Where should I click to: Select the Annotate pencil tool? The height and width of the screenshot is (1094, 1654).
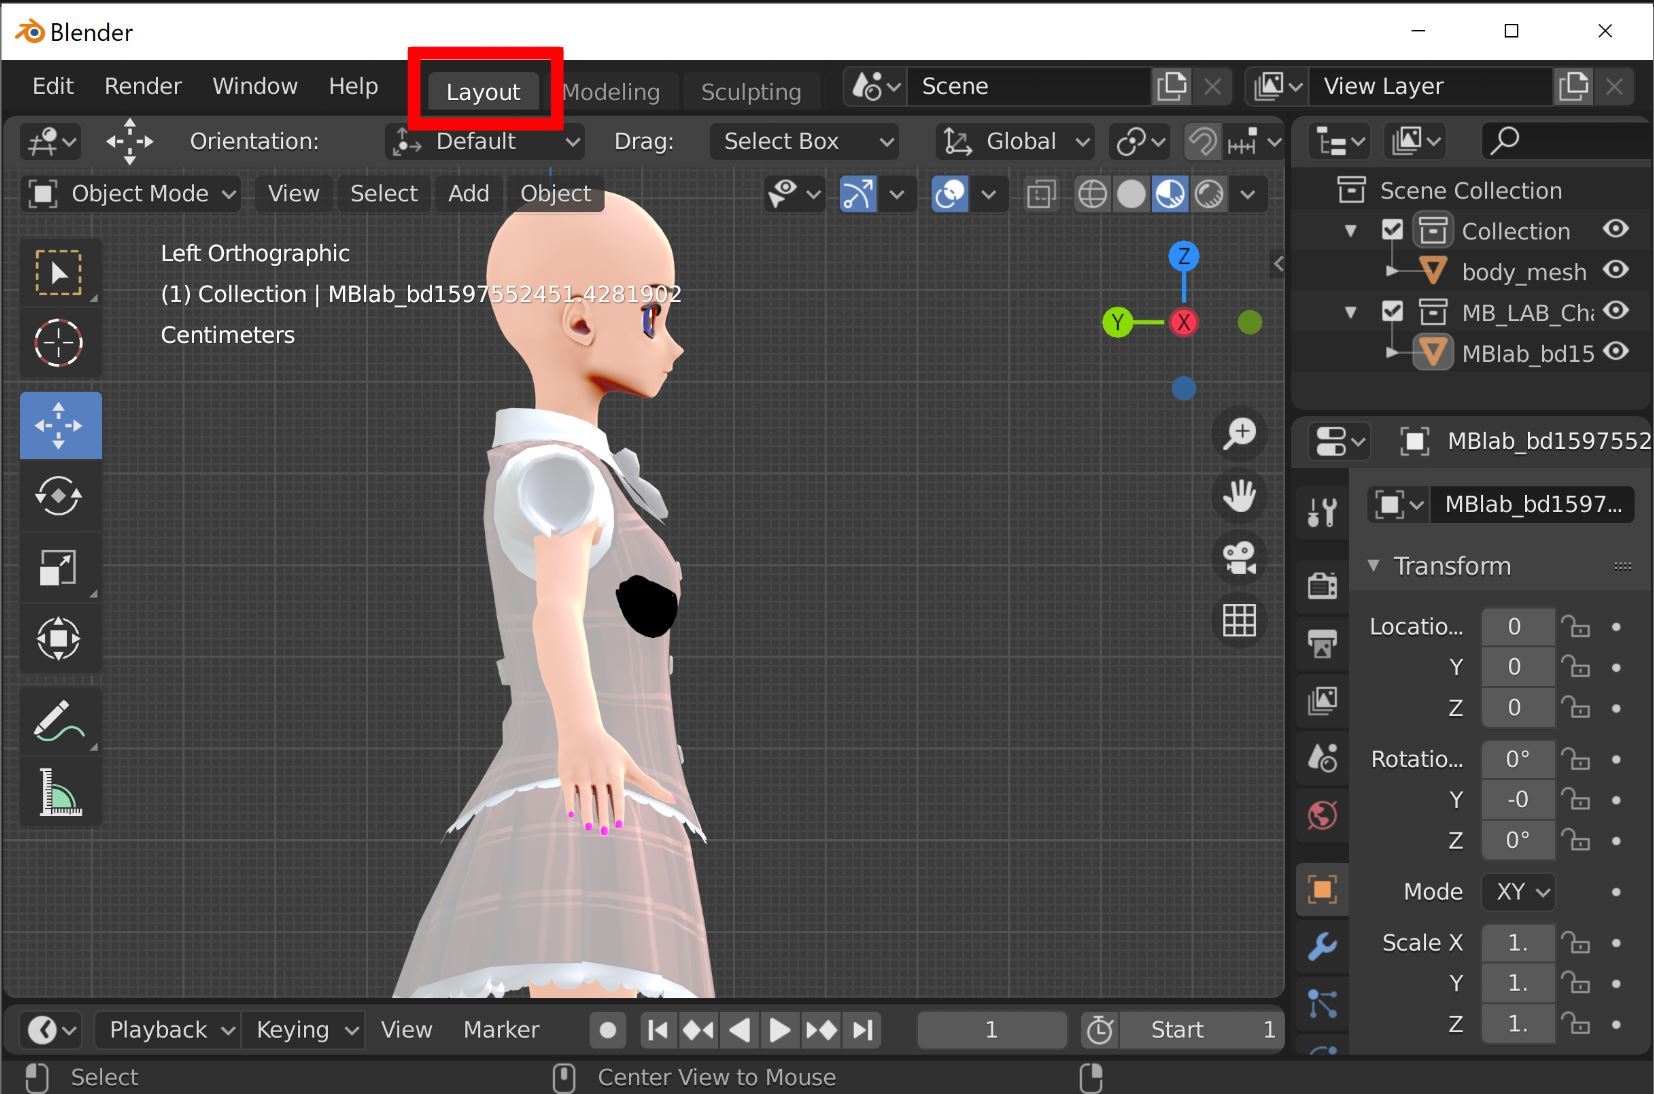[x=59, y=721]
